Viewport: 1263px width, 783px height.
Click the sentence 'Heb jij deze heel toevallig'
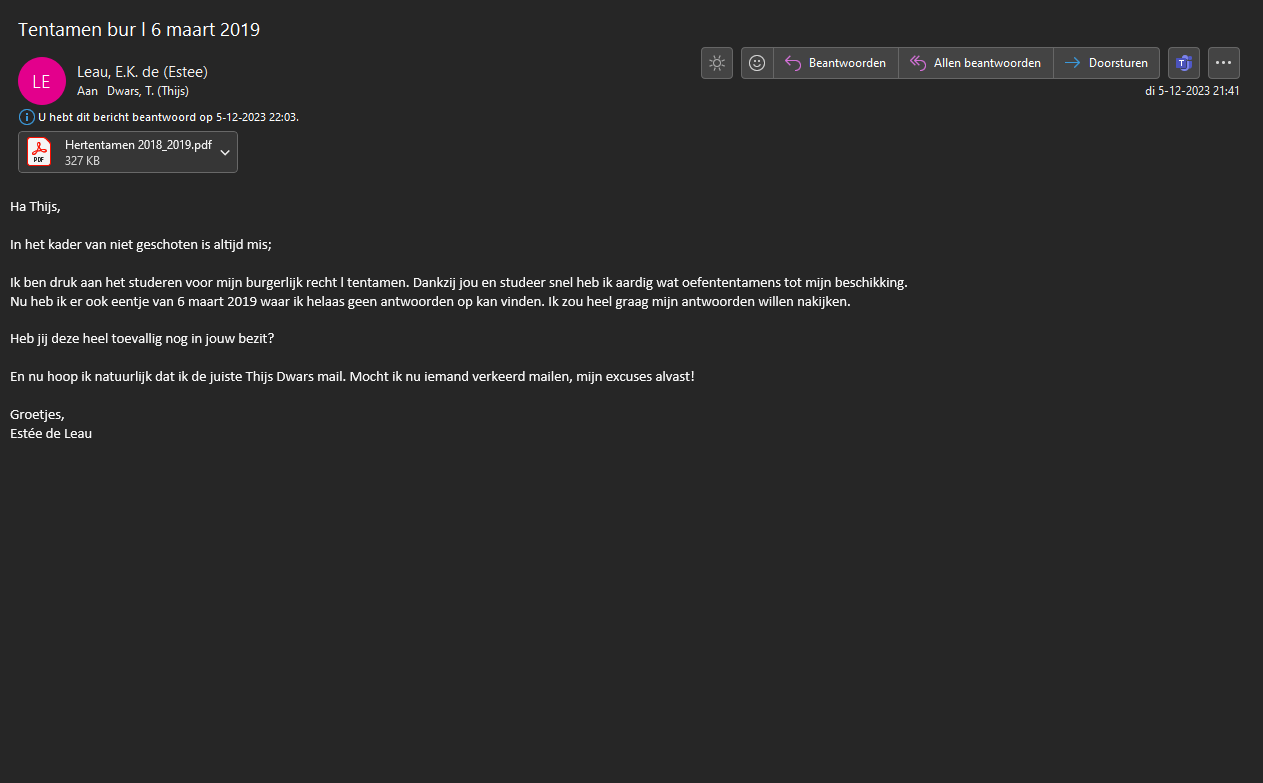(x=142, y=339)
